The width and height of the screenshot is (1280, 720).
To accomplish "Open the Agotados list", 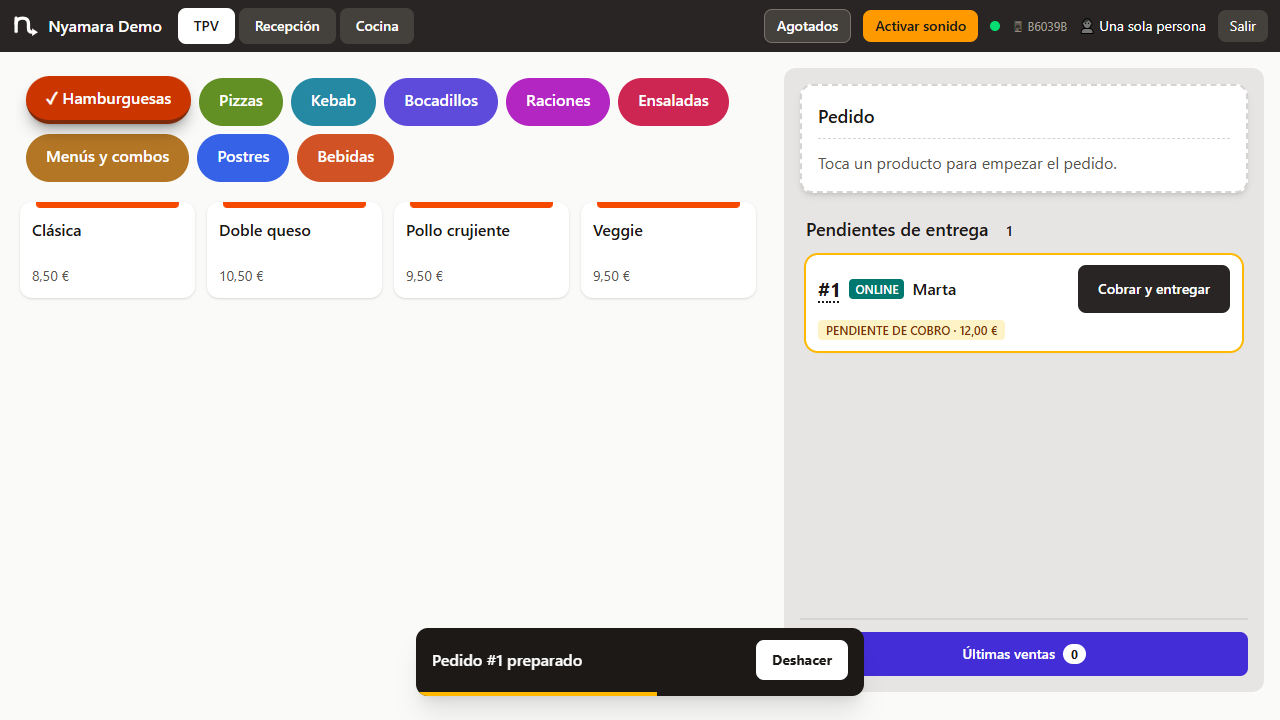I will 807,26.
